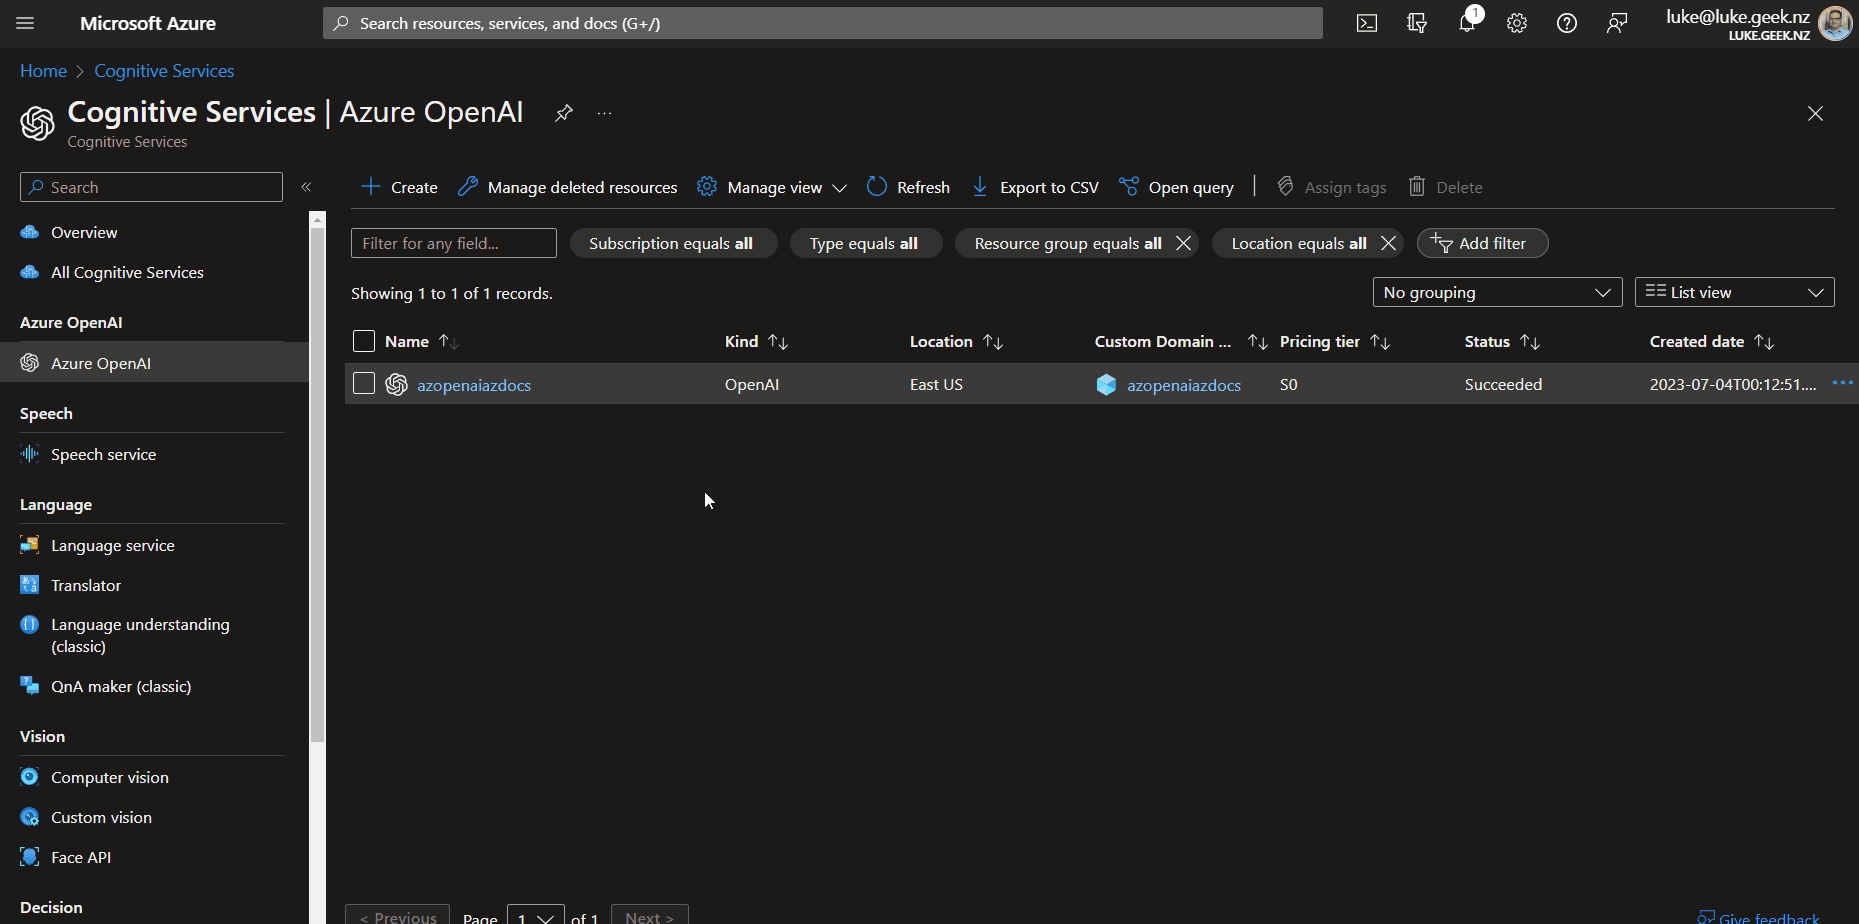Open Type equals all filter
This screenshot has width=1859, height=924.
point(866,243)
